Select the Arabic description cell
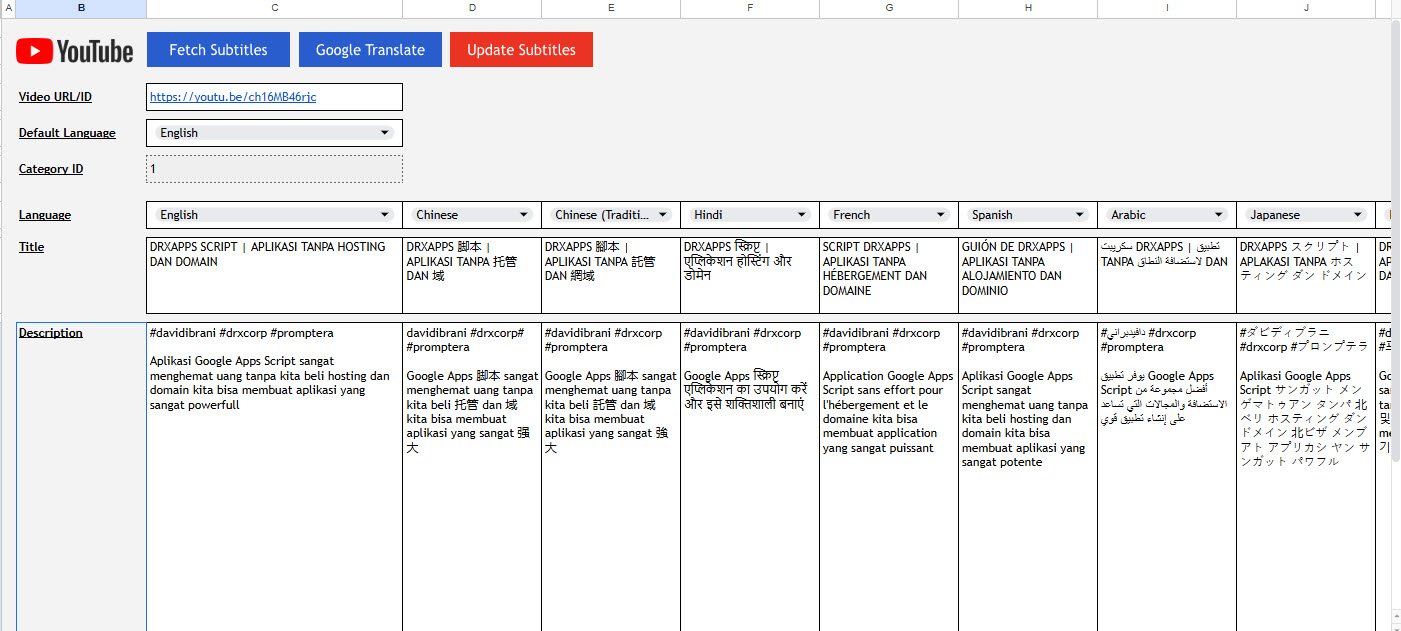1401x631 pixels. pyautogui.click(x=1167, y=477)
